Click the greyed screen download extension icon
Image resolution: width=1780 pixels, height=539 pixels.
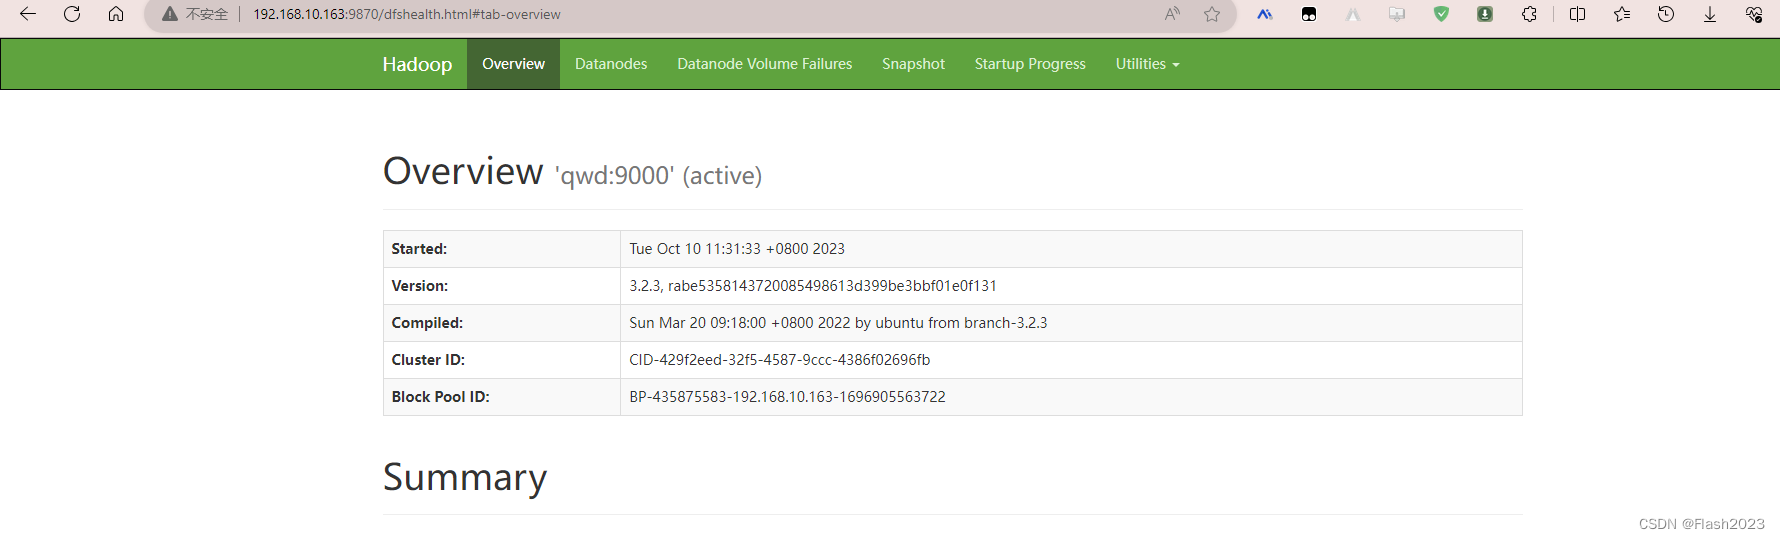pos(1397,14)
